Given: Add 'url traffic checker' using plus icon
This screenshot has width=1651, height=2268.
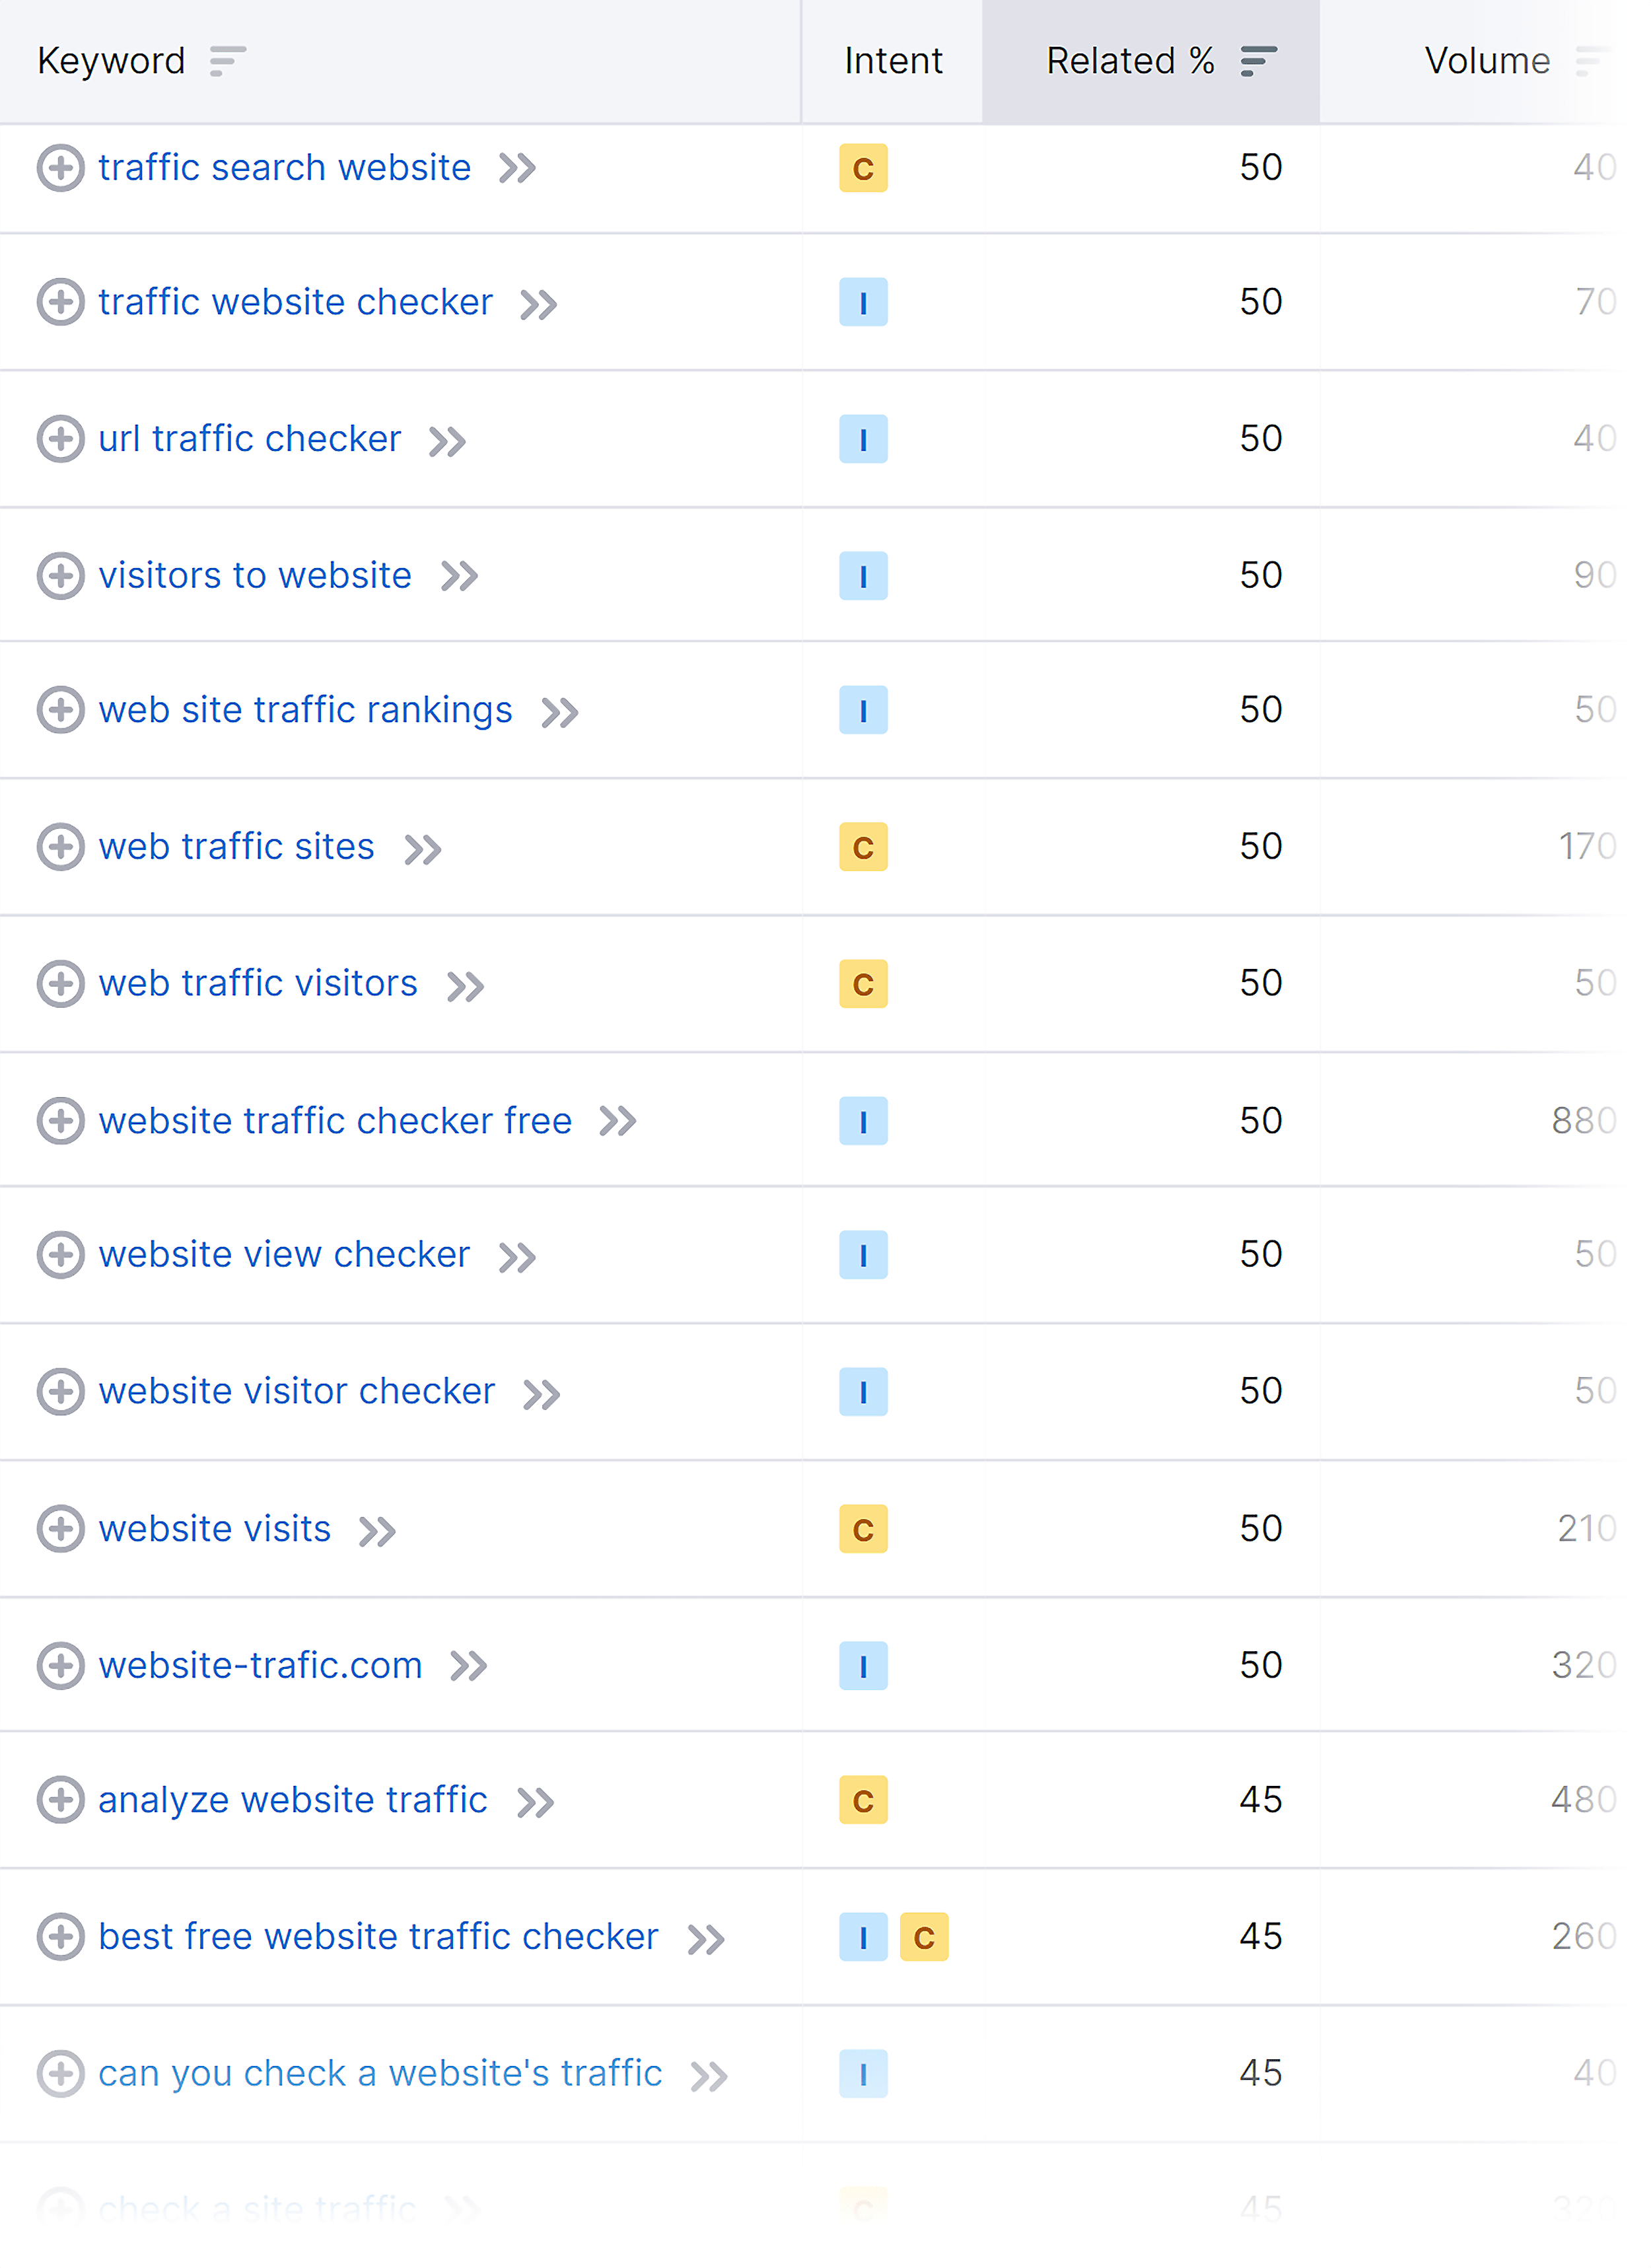Looking at the screenshot, I should [60, 439].
